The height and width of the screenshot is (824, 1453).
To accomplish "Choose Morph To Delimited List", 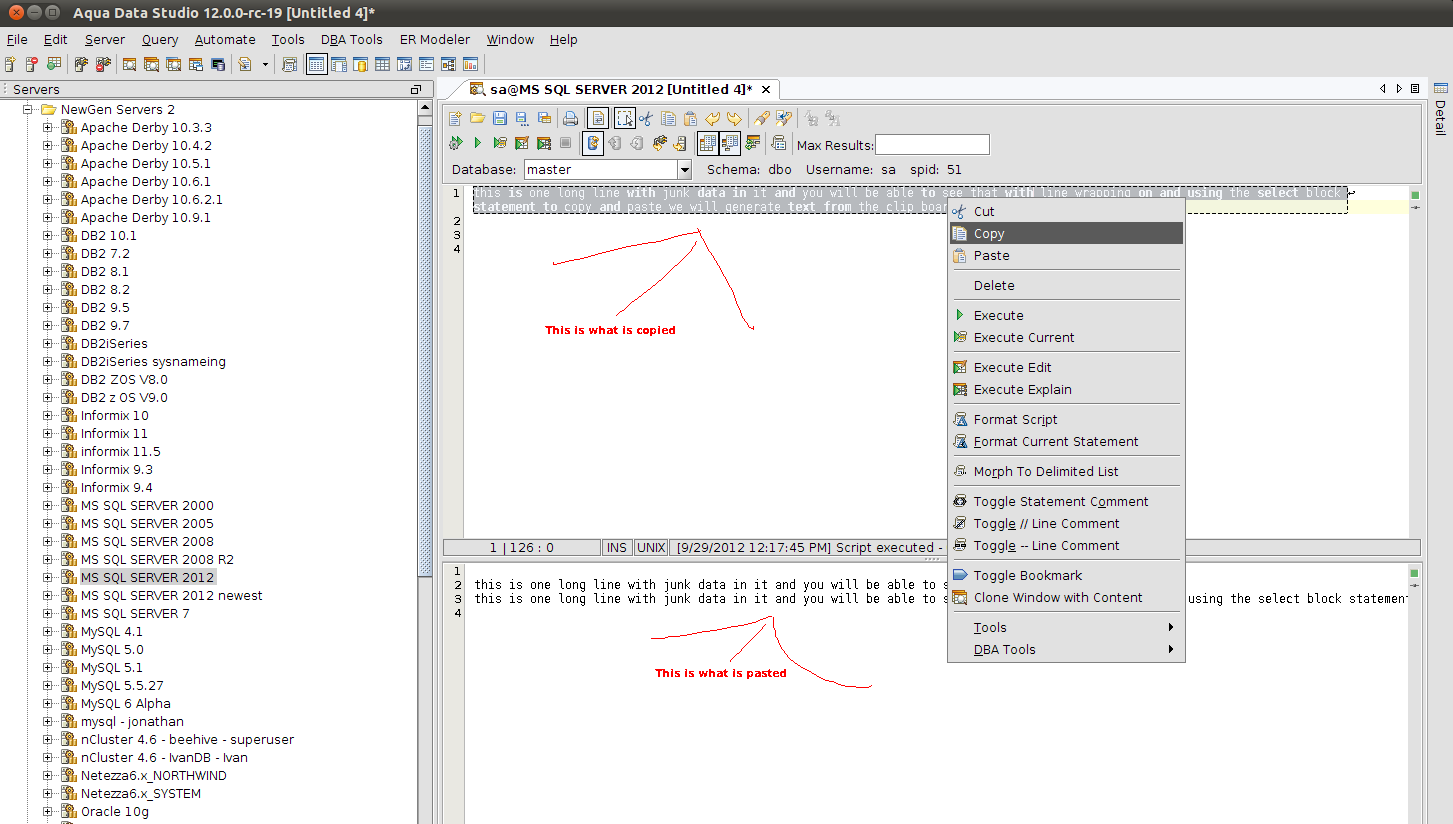I will pos(1066,471).
